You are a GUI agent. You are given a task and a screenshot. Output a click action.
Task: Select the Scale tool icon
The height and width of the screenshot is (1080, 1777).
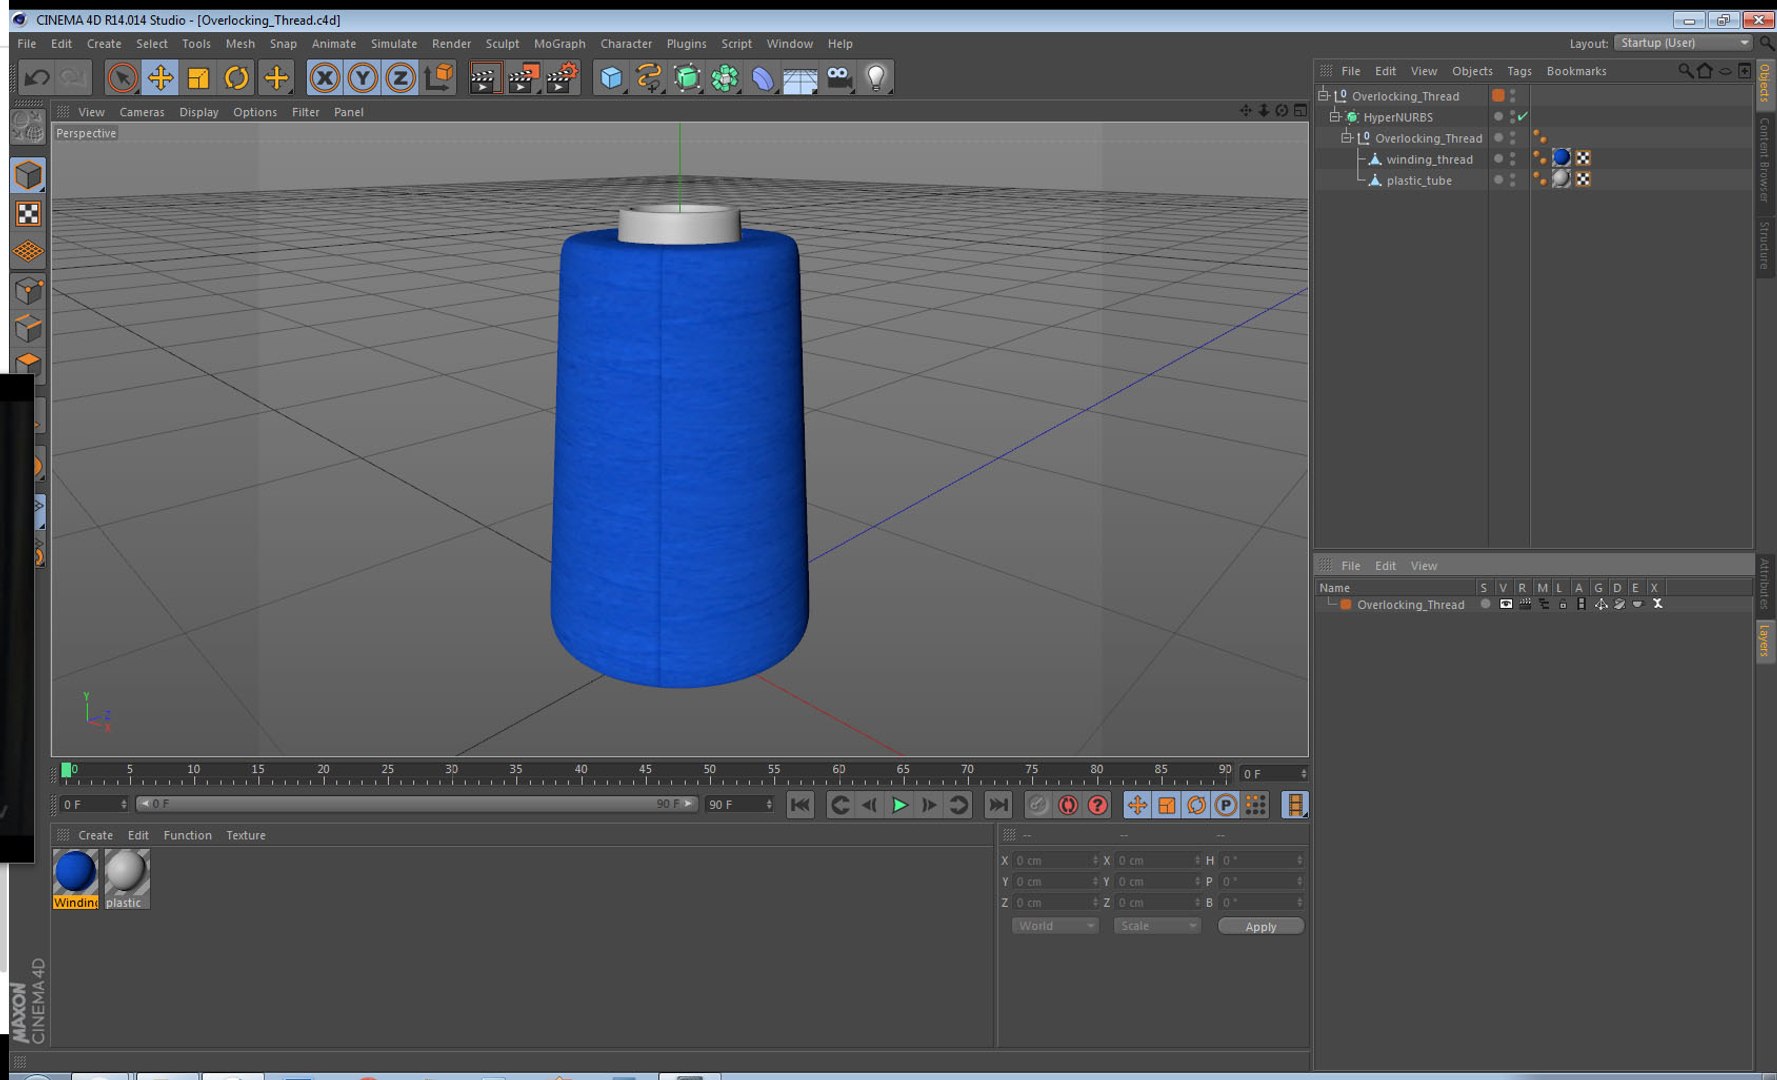(x=198, y=78)
